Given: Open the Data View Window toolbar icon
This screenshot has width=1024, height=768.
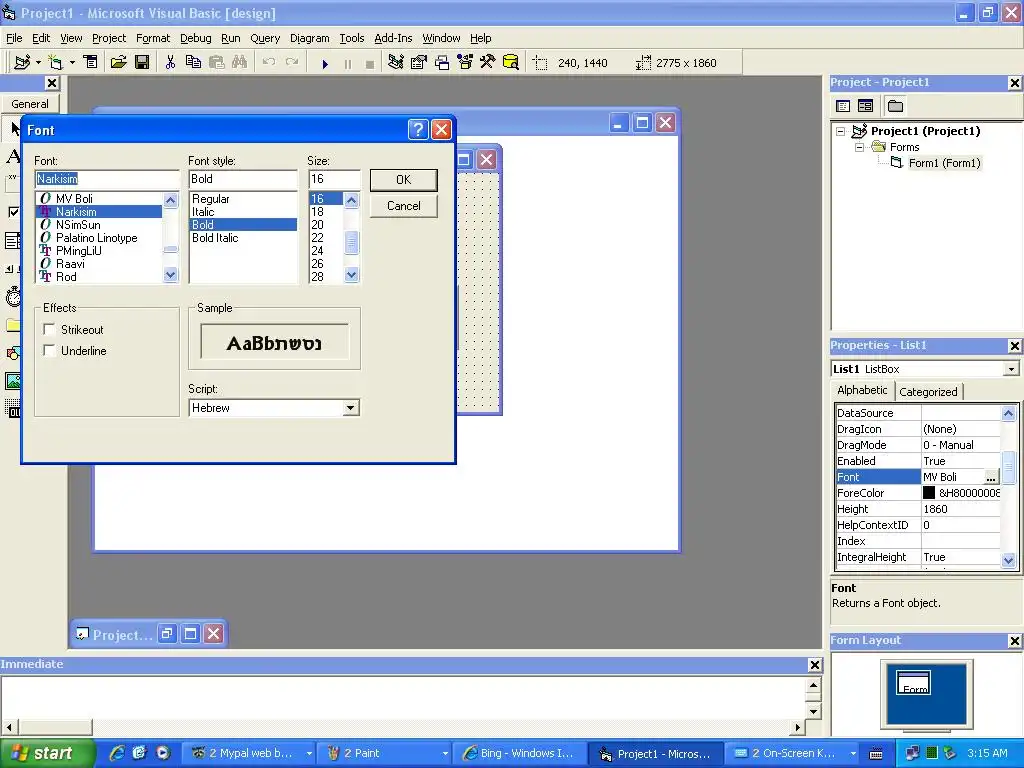Looking at the screenshot, I should pos(511,63).
